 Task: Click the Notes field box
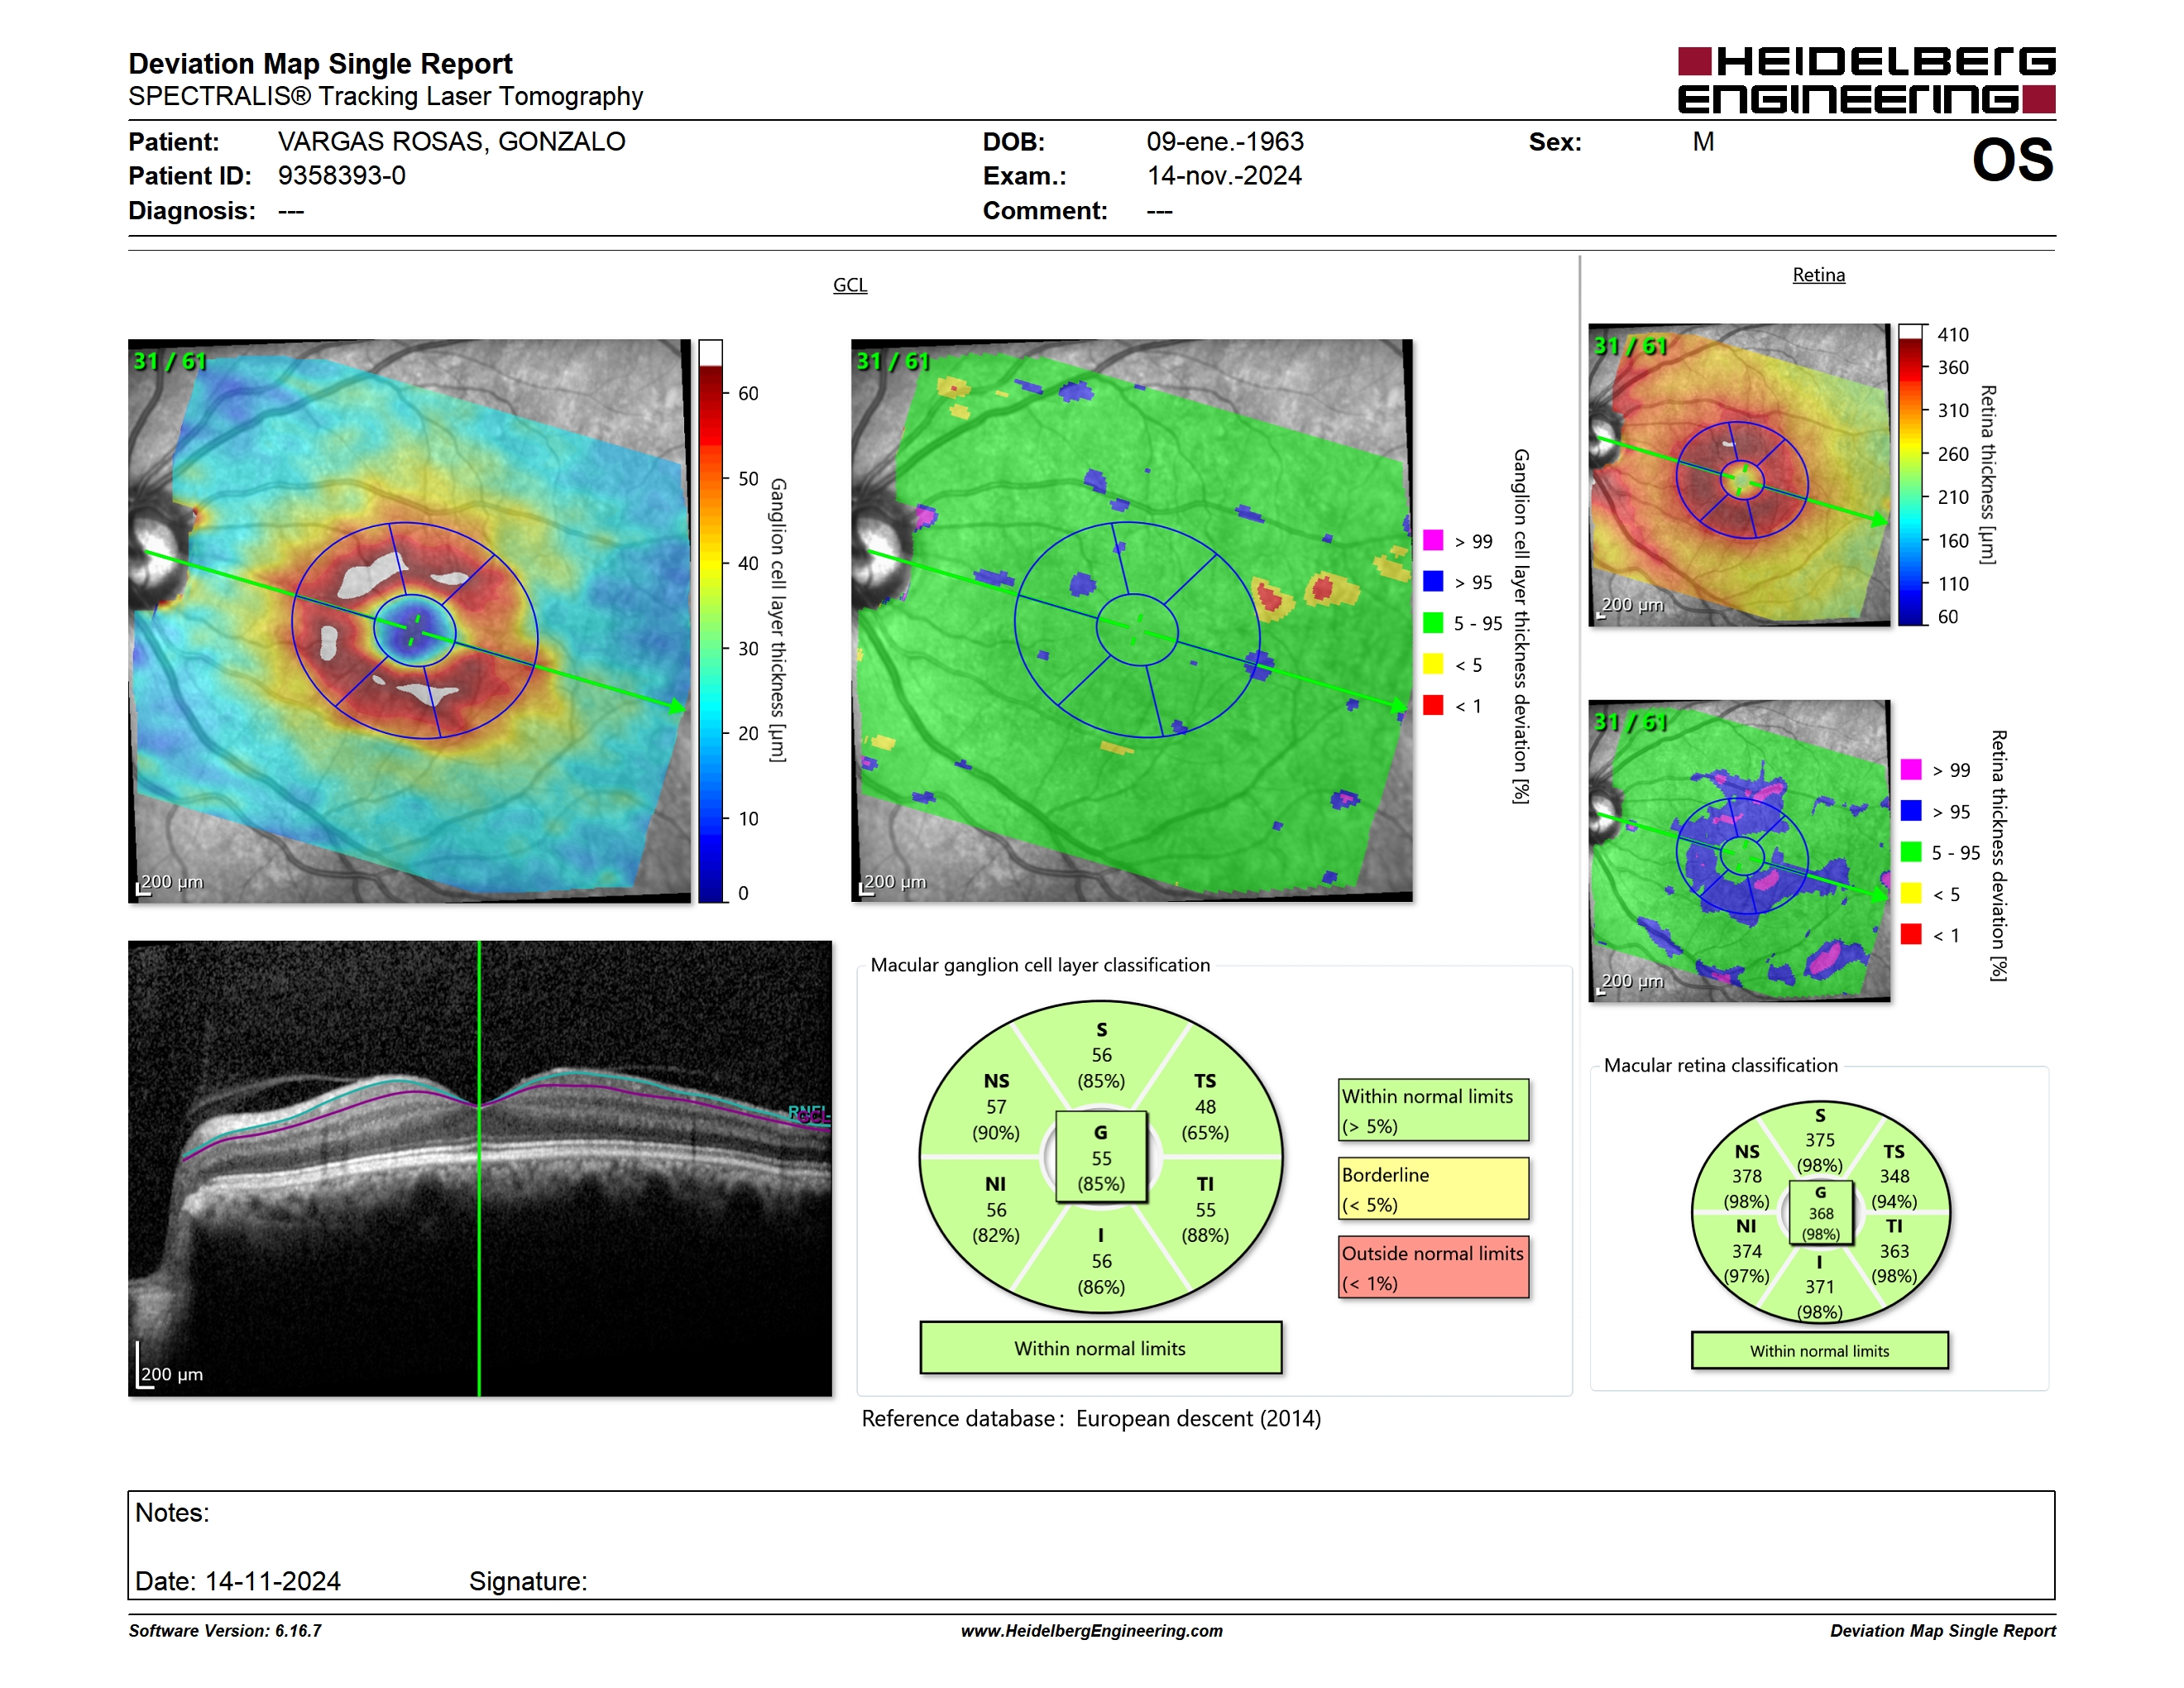1091,1545
